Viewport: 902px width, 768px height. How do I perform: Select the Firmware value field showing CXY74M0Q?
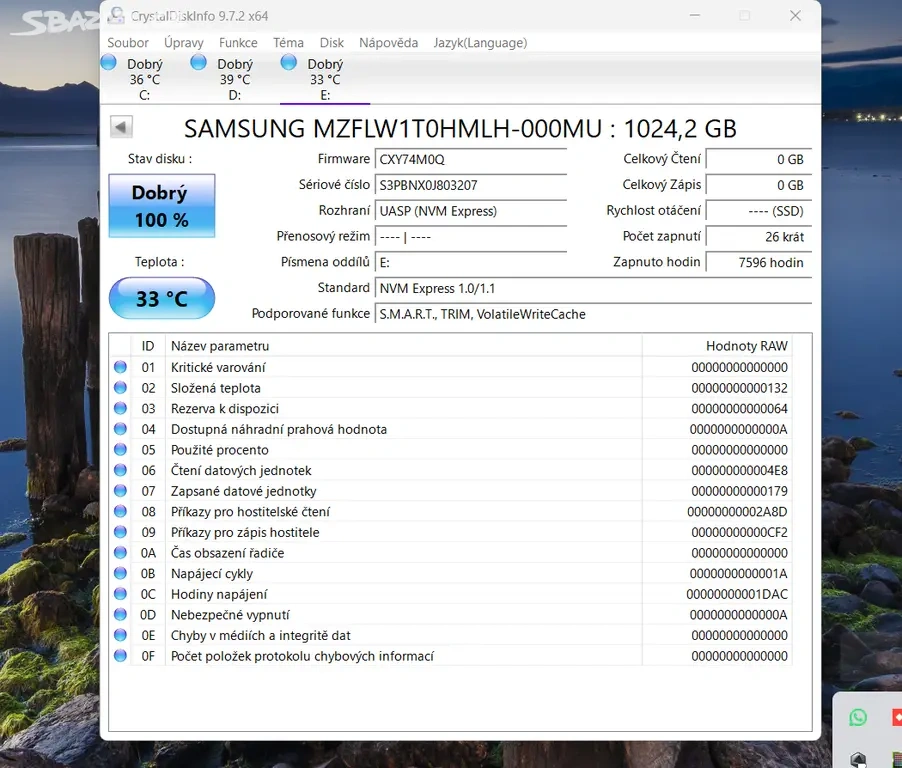click(470, 159)
